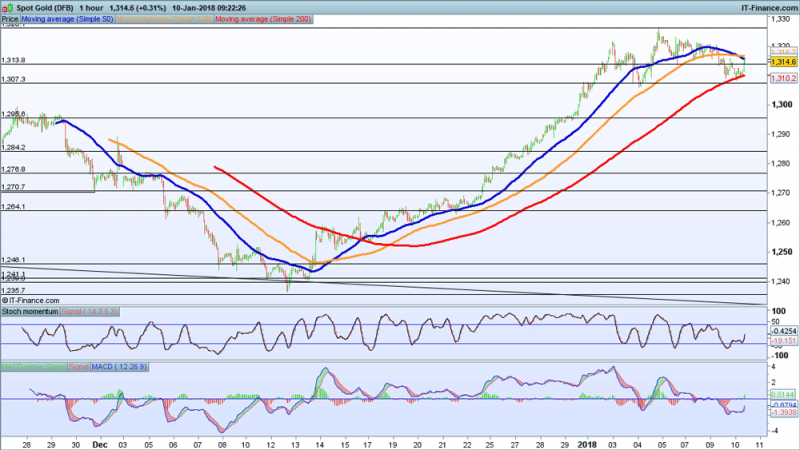This screenshot has height=450, width=800.
Task: Select the 1,264.1 horizontal level label
Action: tap(14, 206)
